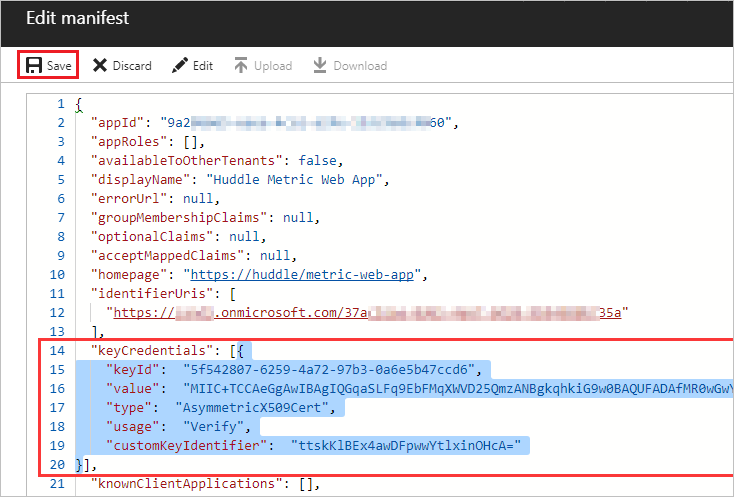Screen dimensions: 734x497
Task: Click the Upload button label
Action: pyautogui.click(x=273, y=66)
